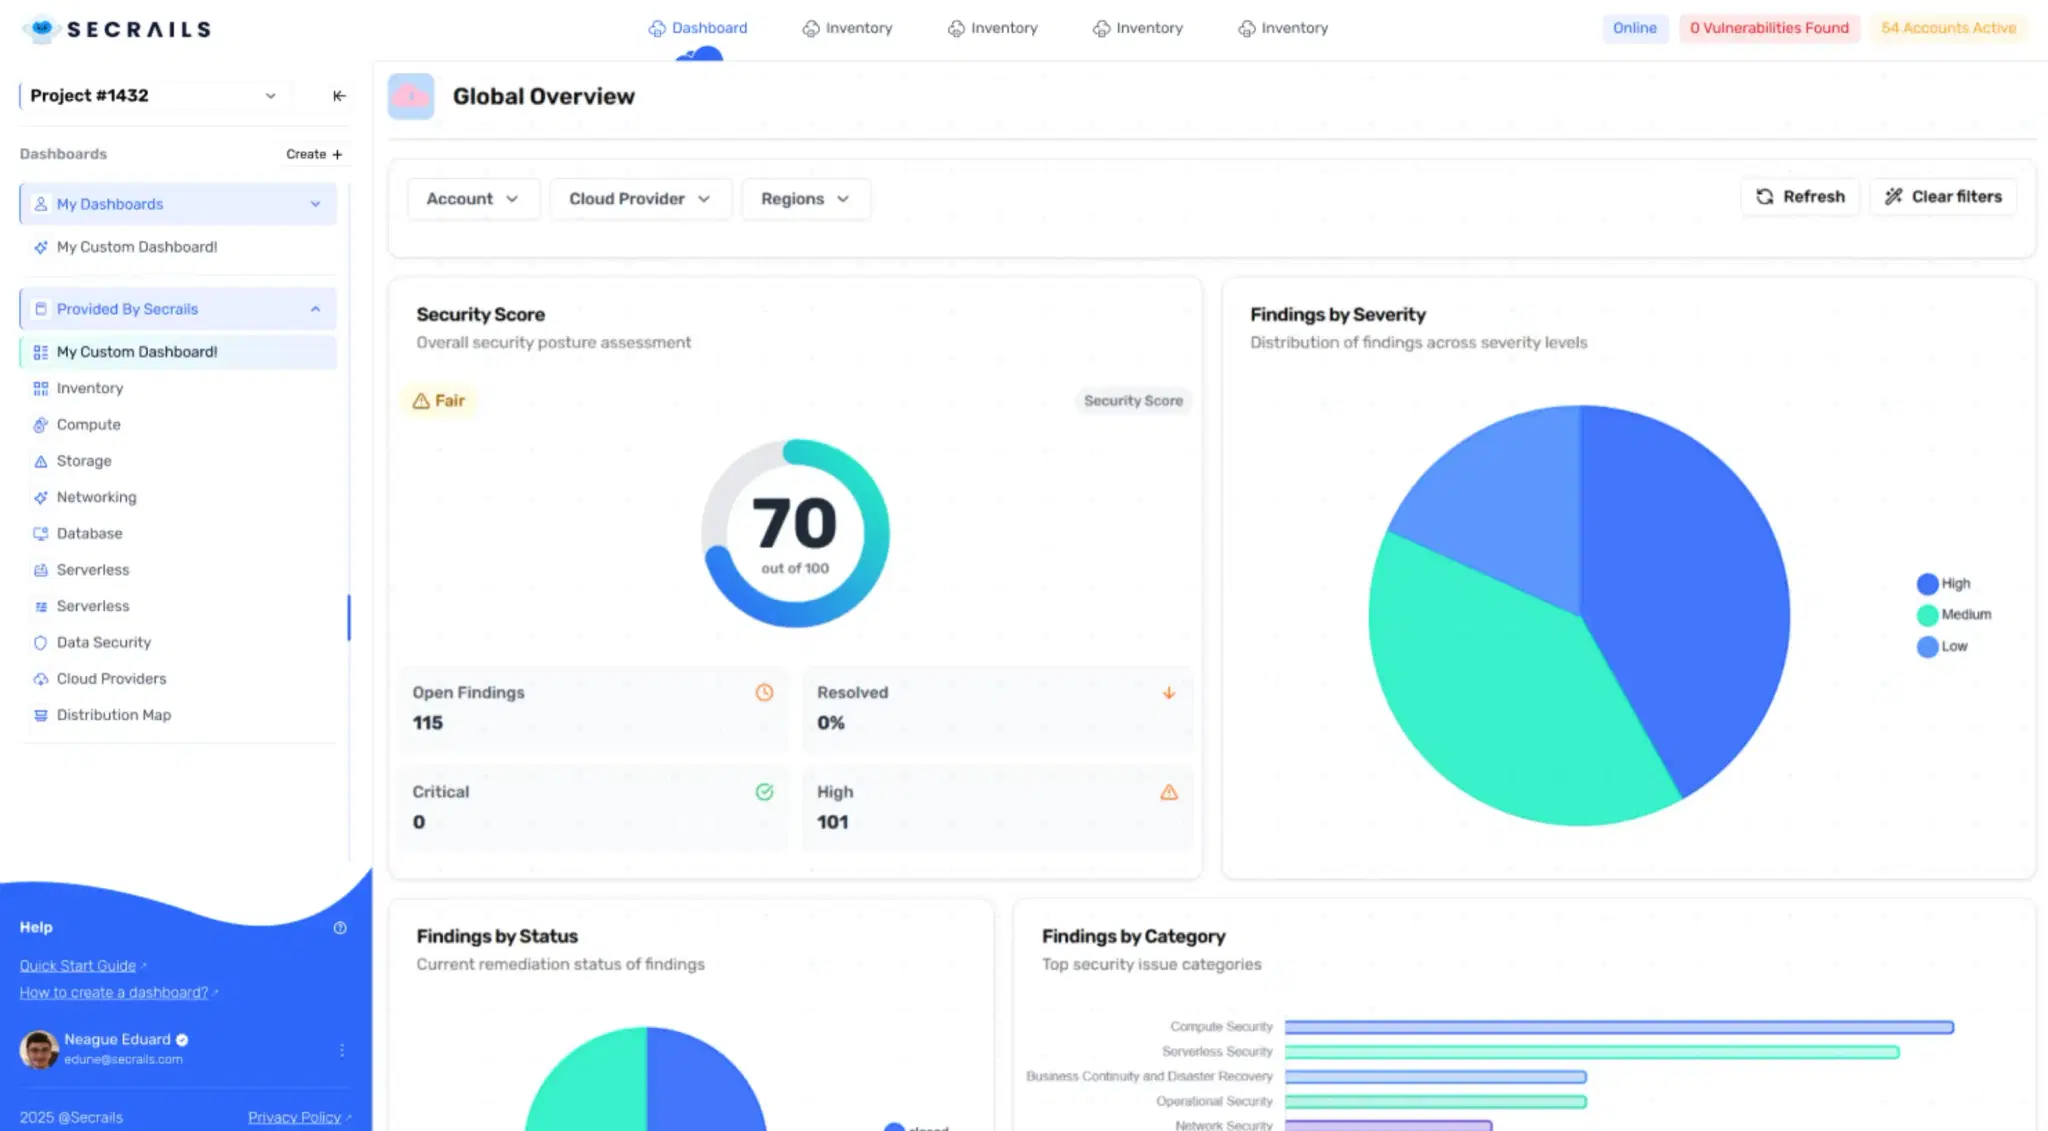Click the clock icon in Open Findings
Screen dimensions: 2048x1131
[764, 692]
